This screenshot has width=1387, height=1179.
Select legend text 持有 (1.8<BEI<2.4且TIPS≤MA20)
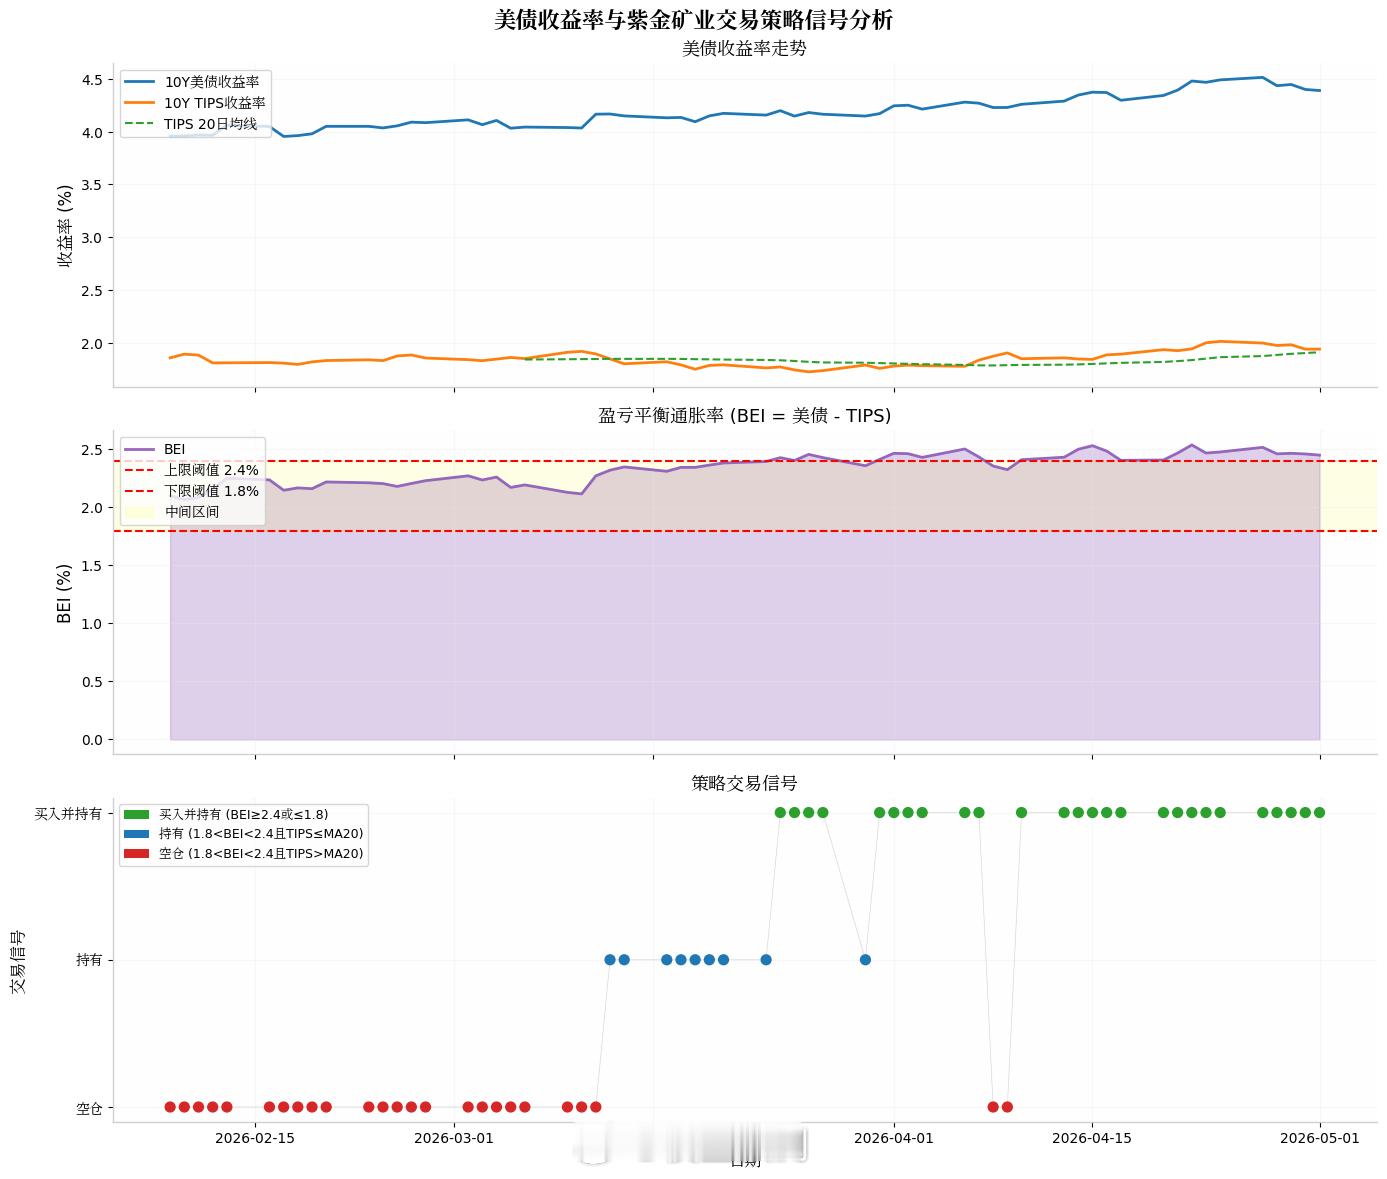pyautogui.click(x=261, y=834)
